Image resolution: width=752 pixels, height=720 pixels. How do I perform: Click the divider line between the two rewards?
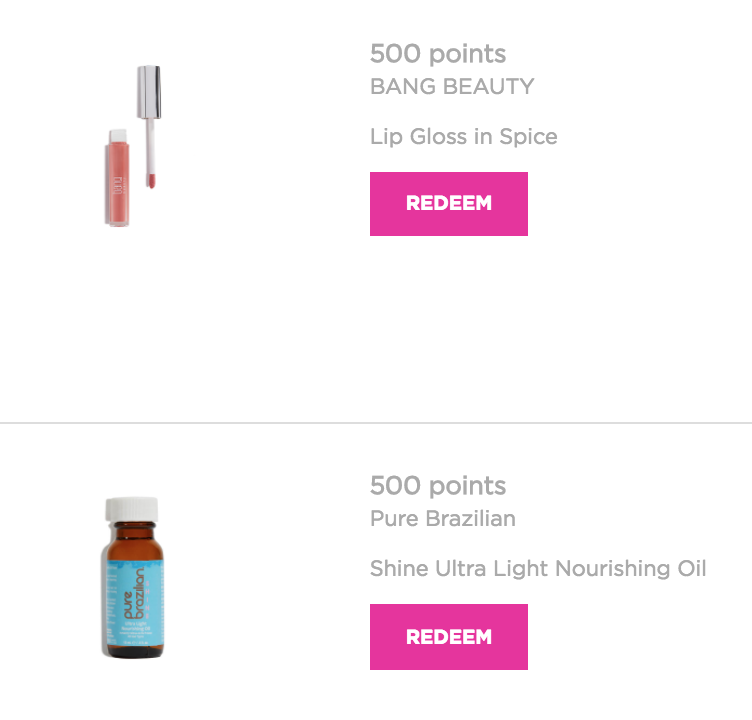coord(376,423)
